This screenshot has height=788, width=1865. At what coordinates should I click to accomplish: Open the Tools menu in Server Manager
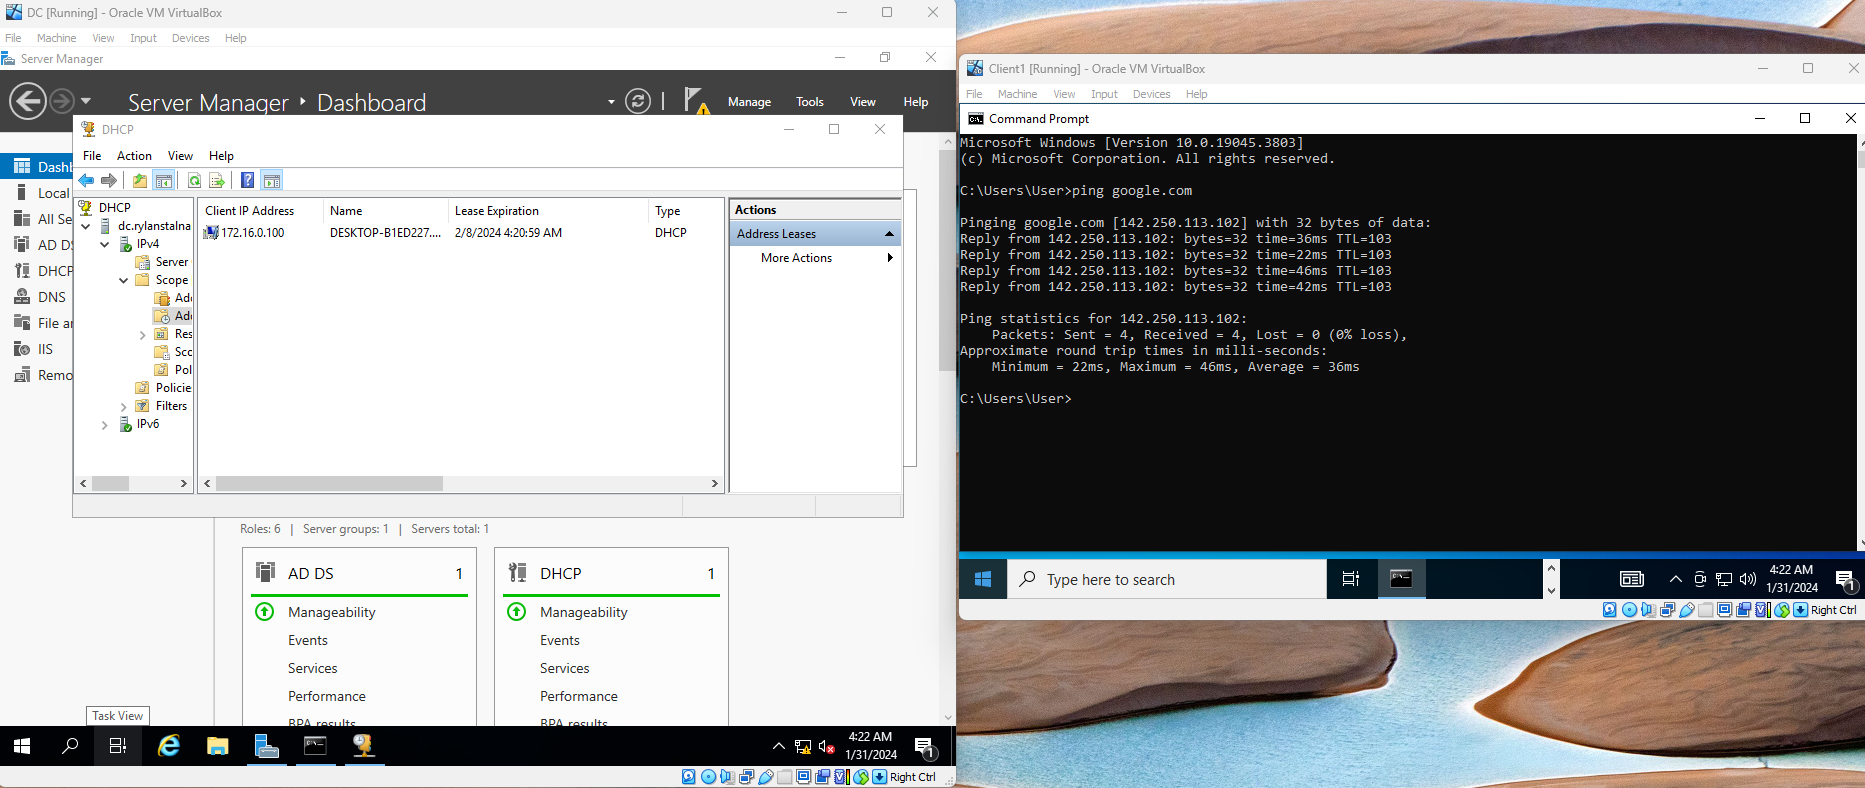point(810,102)
